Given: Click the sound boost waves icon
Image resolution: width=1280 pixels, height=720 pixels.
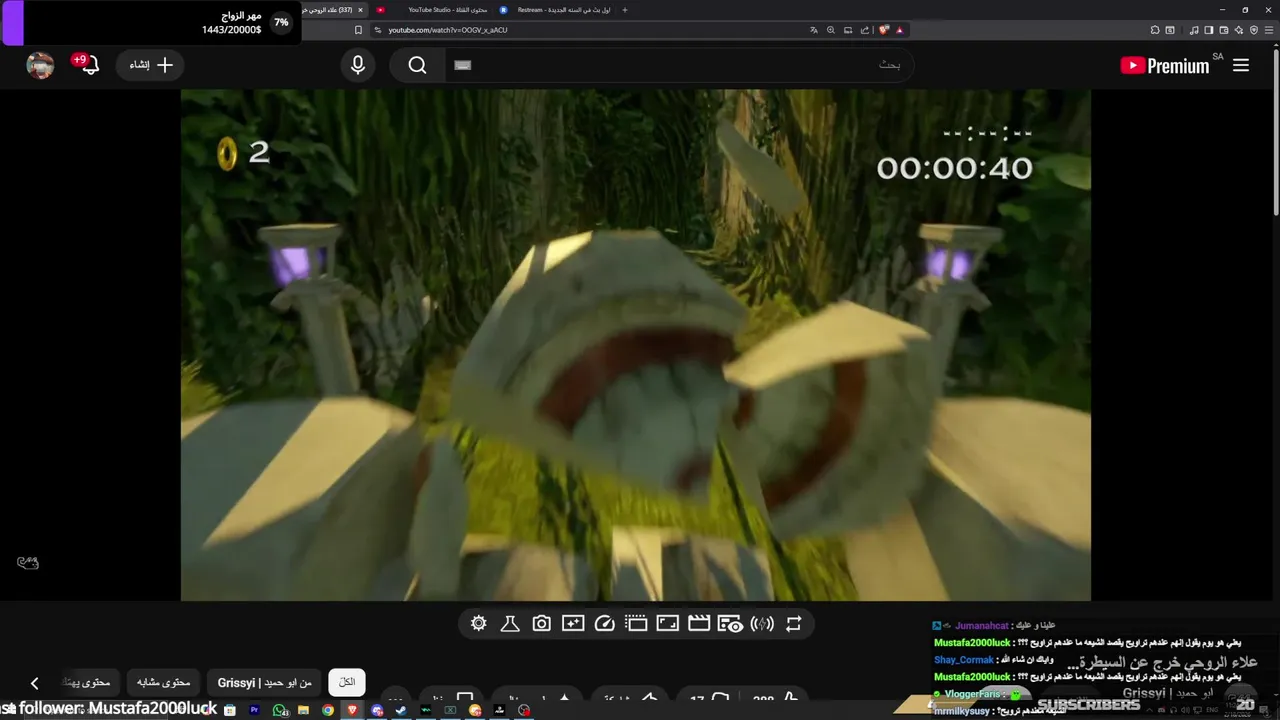Looking at the screenshot, I should point(762,624).
